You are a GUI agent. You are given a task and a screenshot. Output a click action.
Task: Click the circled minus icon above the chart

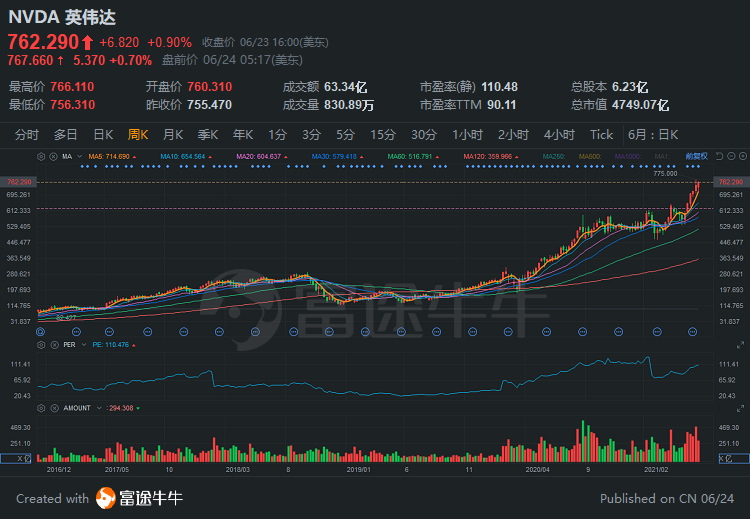click(731, 156)
